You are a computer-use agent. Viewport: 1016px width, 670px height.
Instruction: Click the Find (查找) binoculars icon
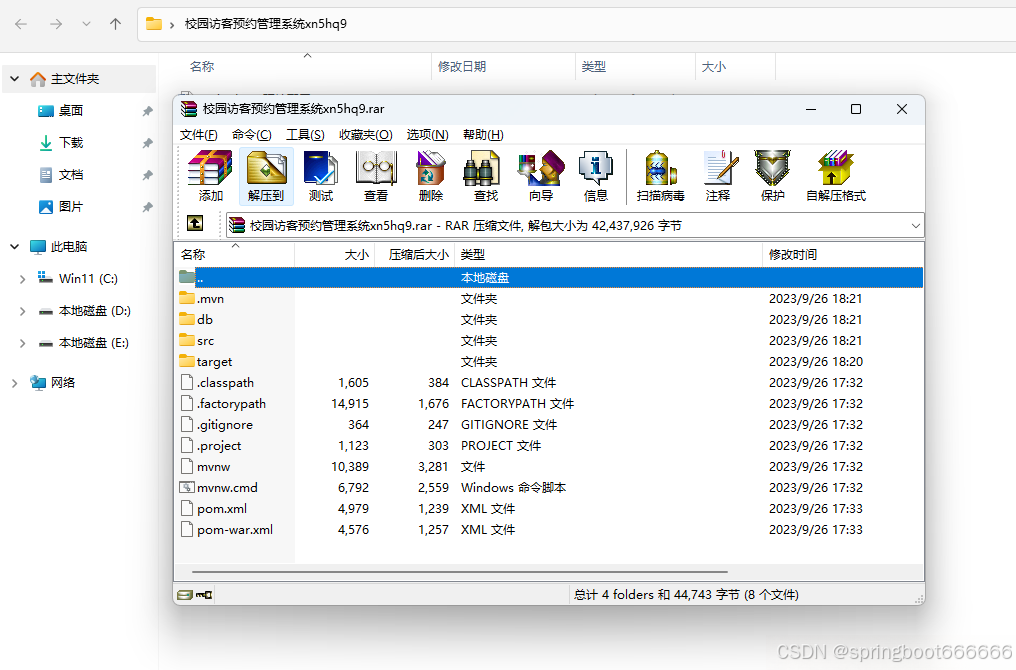(x=486, y=176)
